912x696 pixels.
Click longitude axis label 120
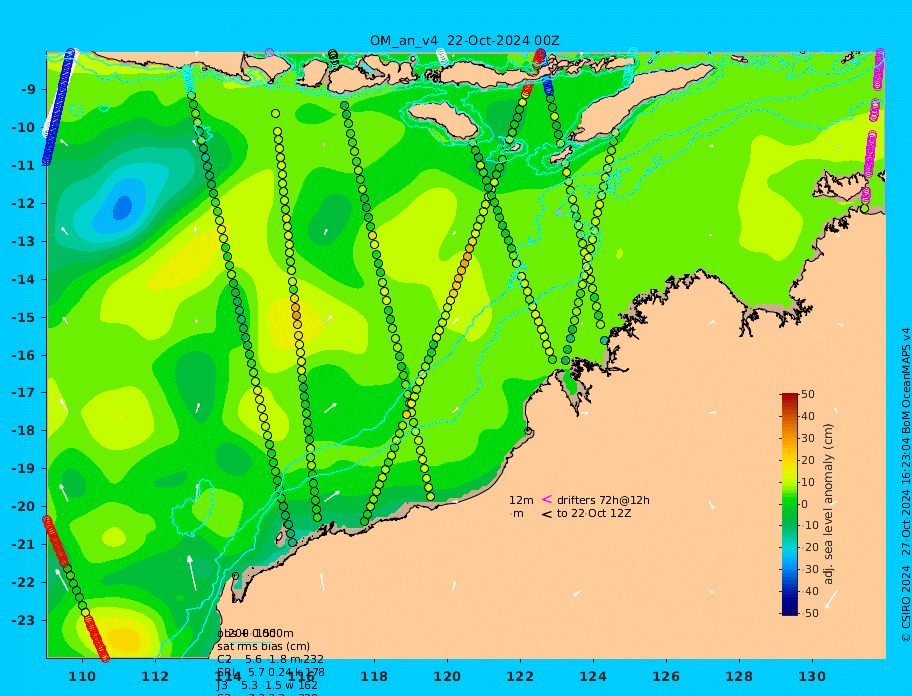(x=447, y=677)
